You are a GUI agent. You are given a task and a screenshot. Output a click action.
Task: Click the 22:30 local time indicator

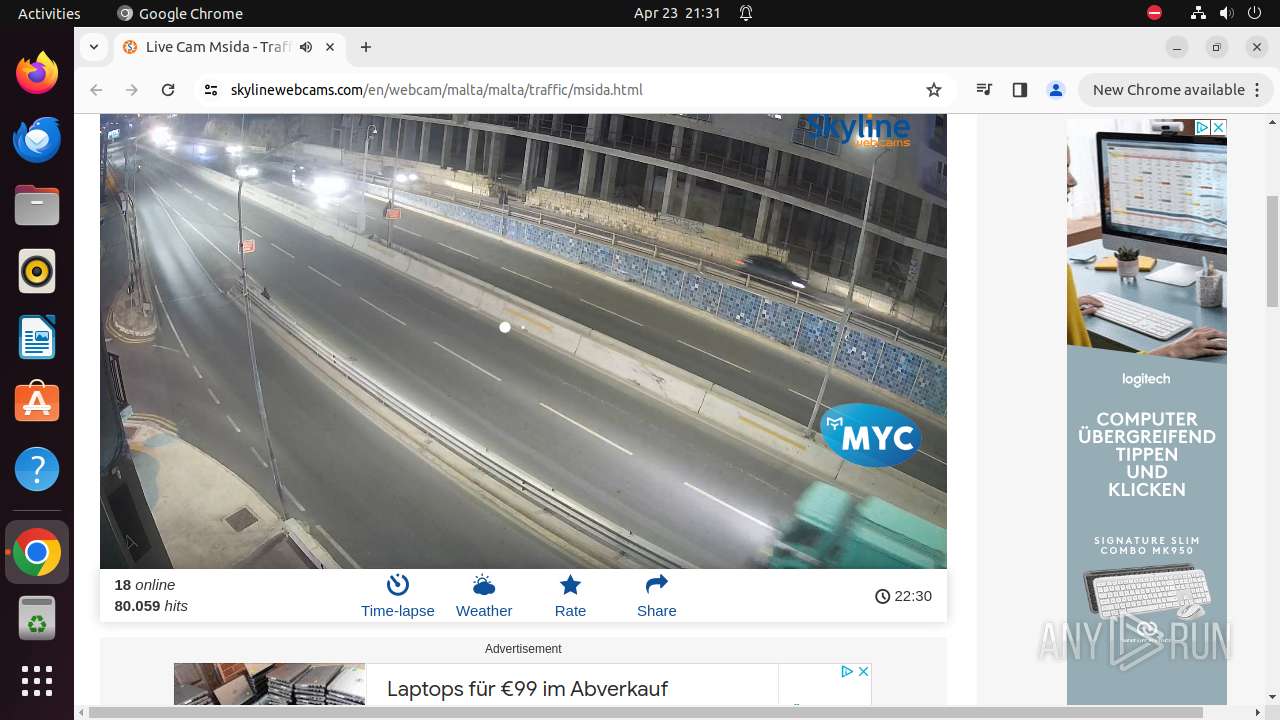tap(903, 596)
